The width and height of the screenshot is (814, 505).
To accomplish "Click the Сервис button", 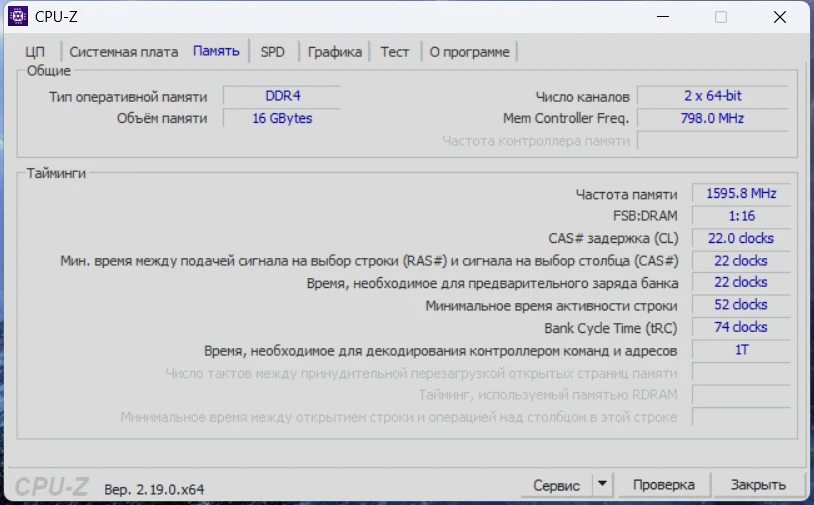I will [x=556, y=485].
